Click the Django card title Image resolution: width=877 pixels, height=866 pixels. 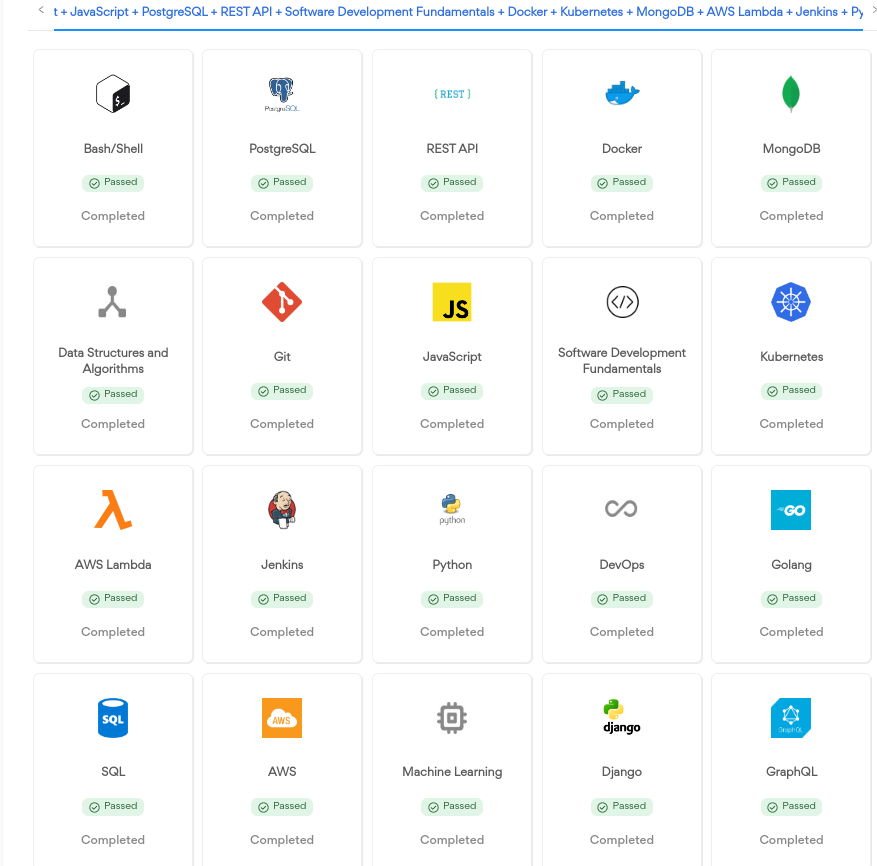[622, 771]
